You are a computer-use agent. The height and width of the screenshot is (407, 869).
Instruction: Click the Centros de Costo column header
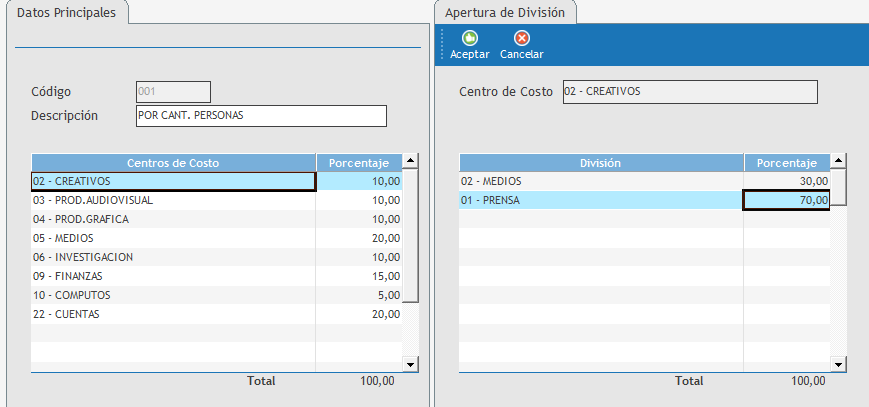click(173, 162)
